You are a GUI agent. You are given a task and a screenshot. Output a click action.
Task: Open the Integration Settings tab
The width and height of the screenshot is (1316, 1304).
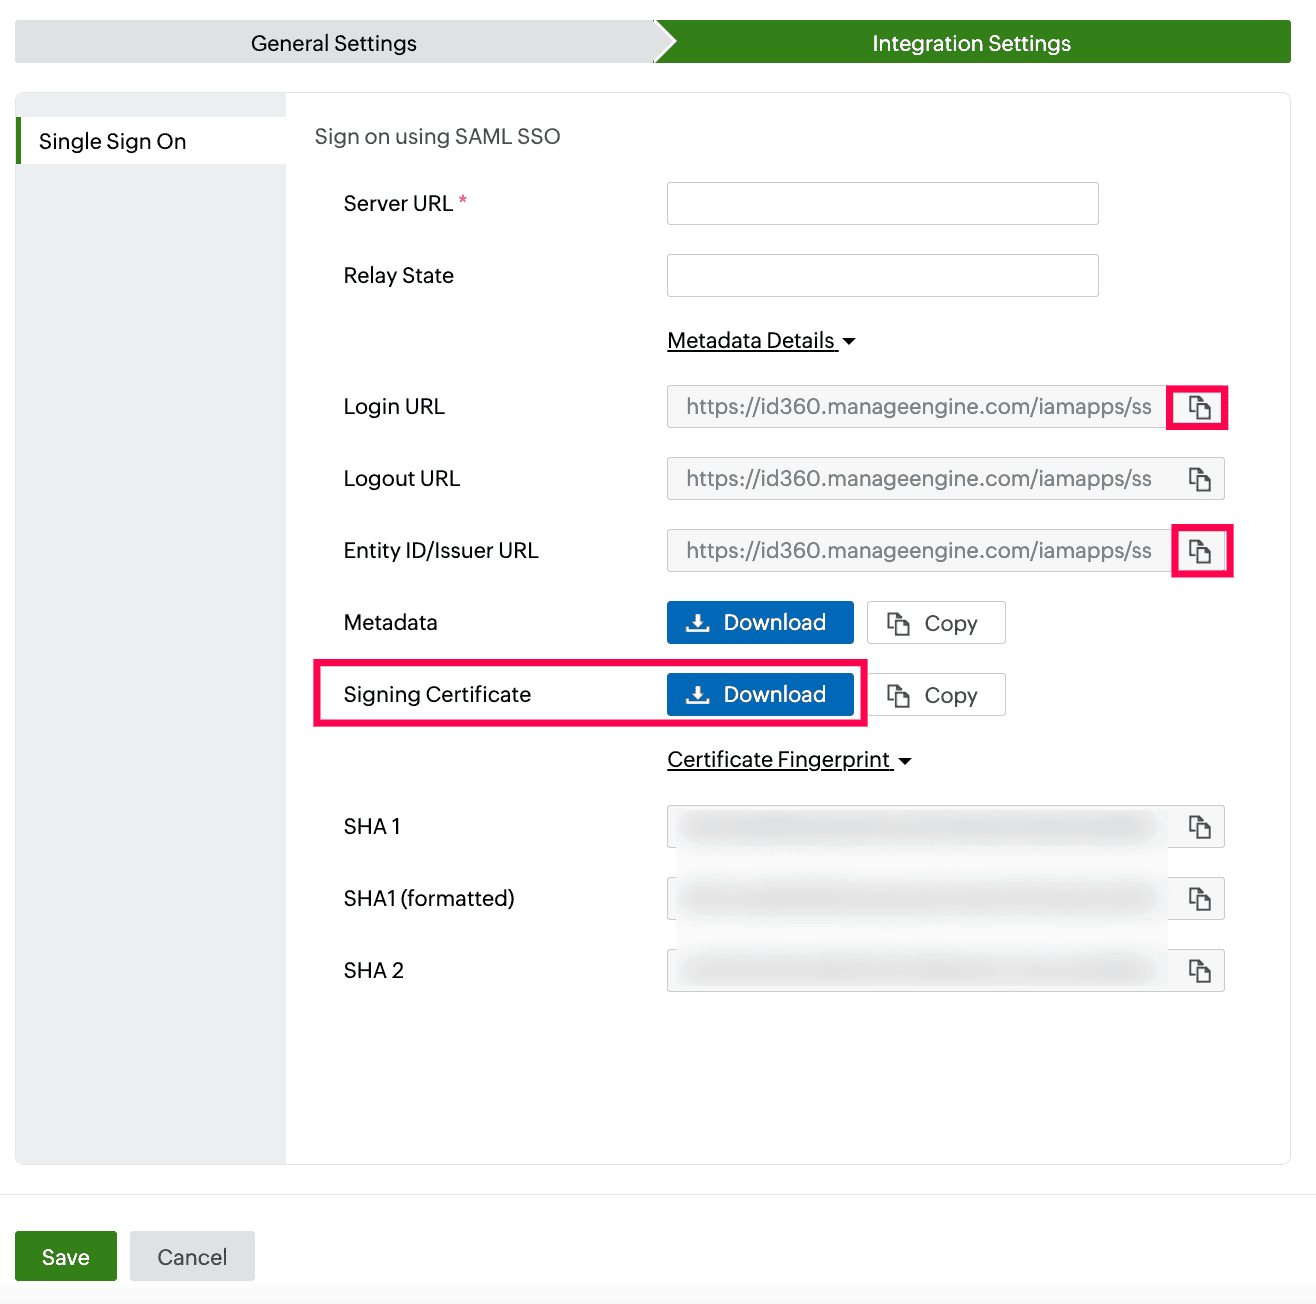(x=971, y=42)
